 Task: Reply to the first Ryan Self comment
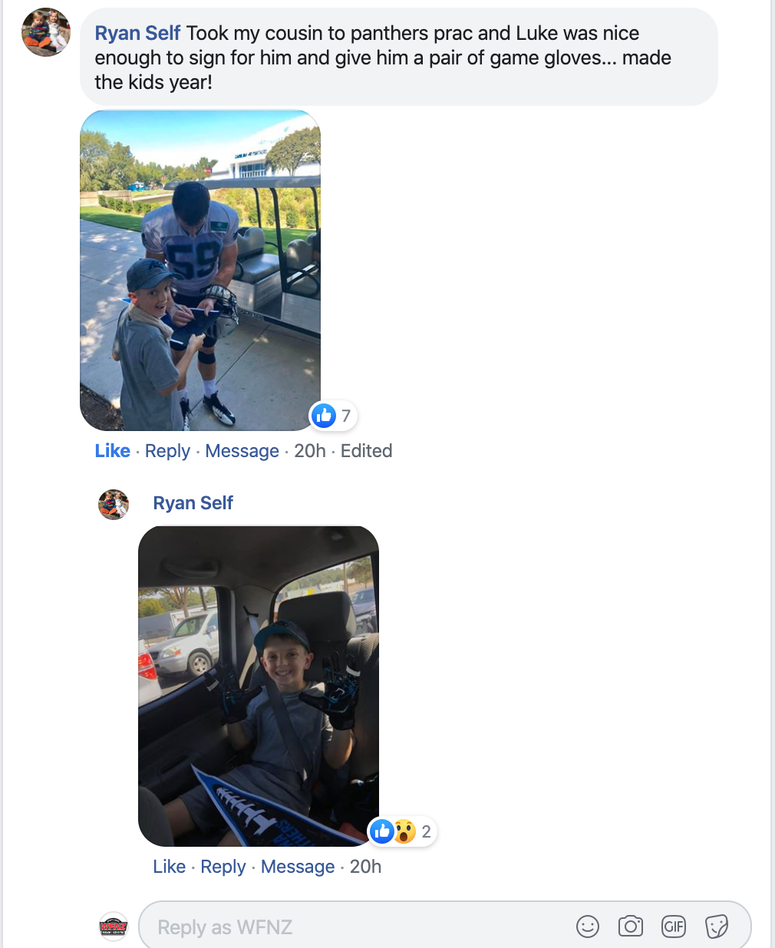[167, 451]
